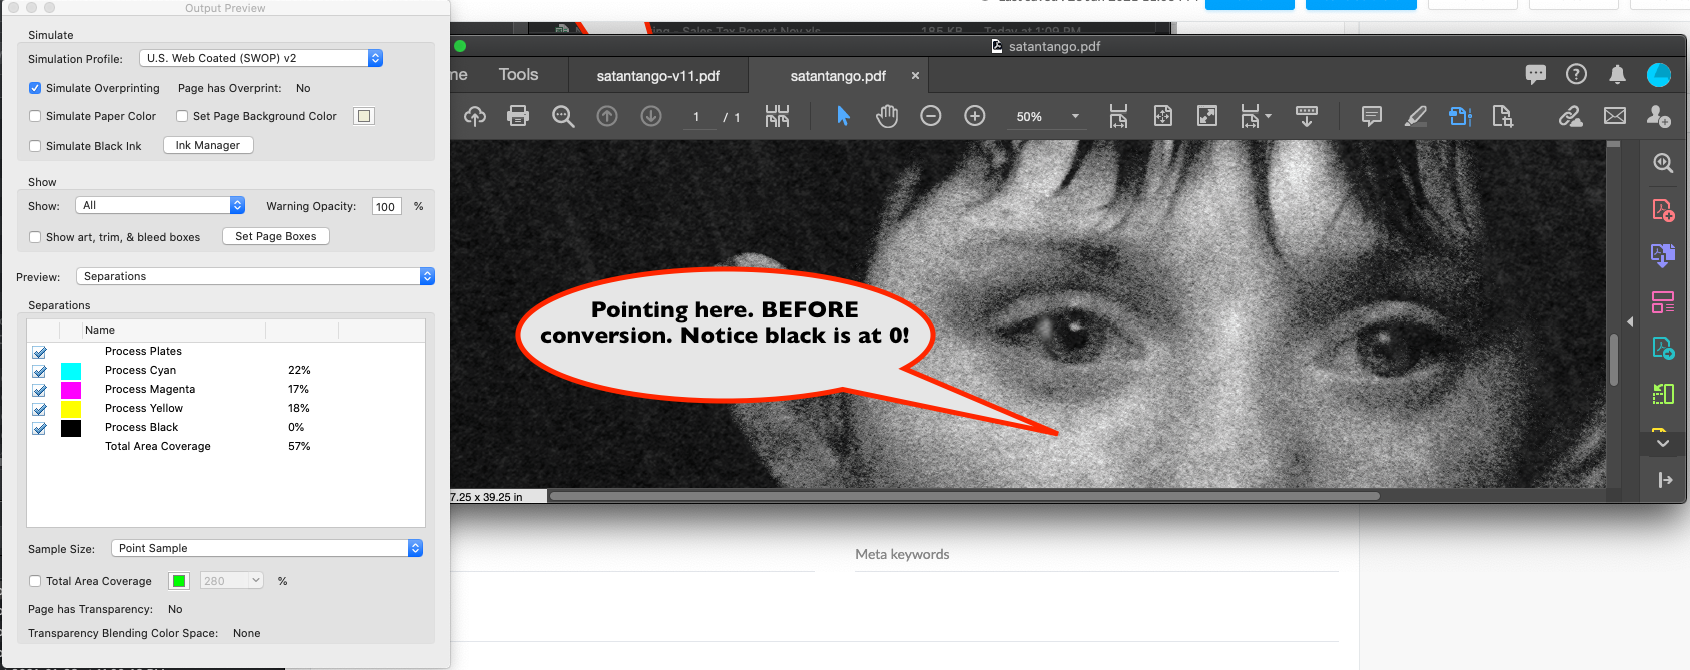Image resolution: width=1690 pixels, height=670 pixels.
Task: Click the upload to cloud icon
Action: (475, 116)
